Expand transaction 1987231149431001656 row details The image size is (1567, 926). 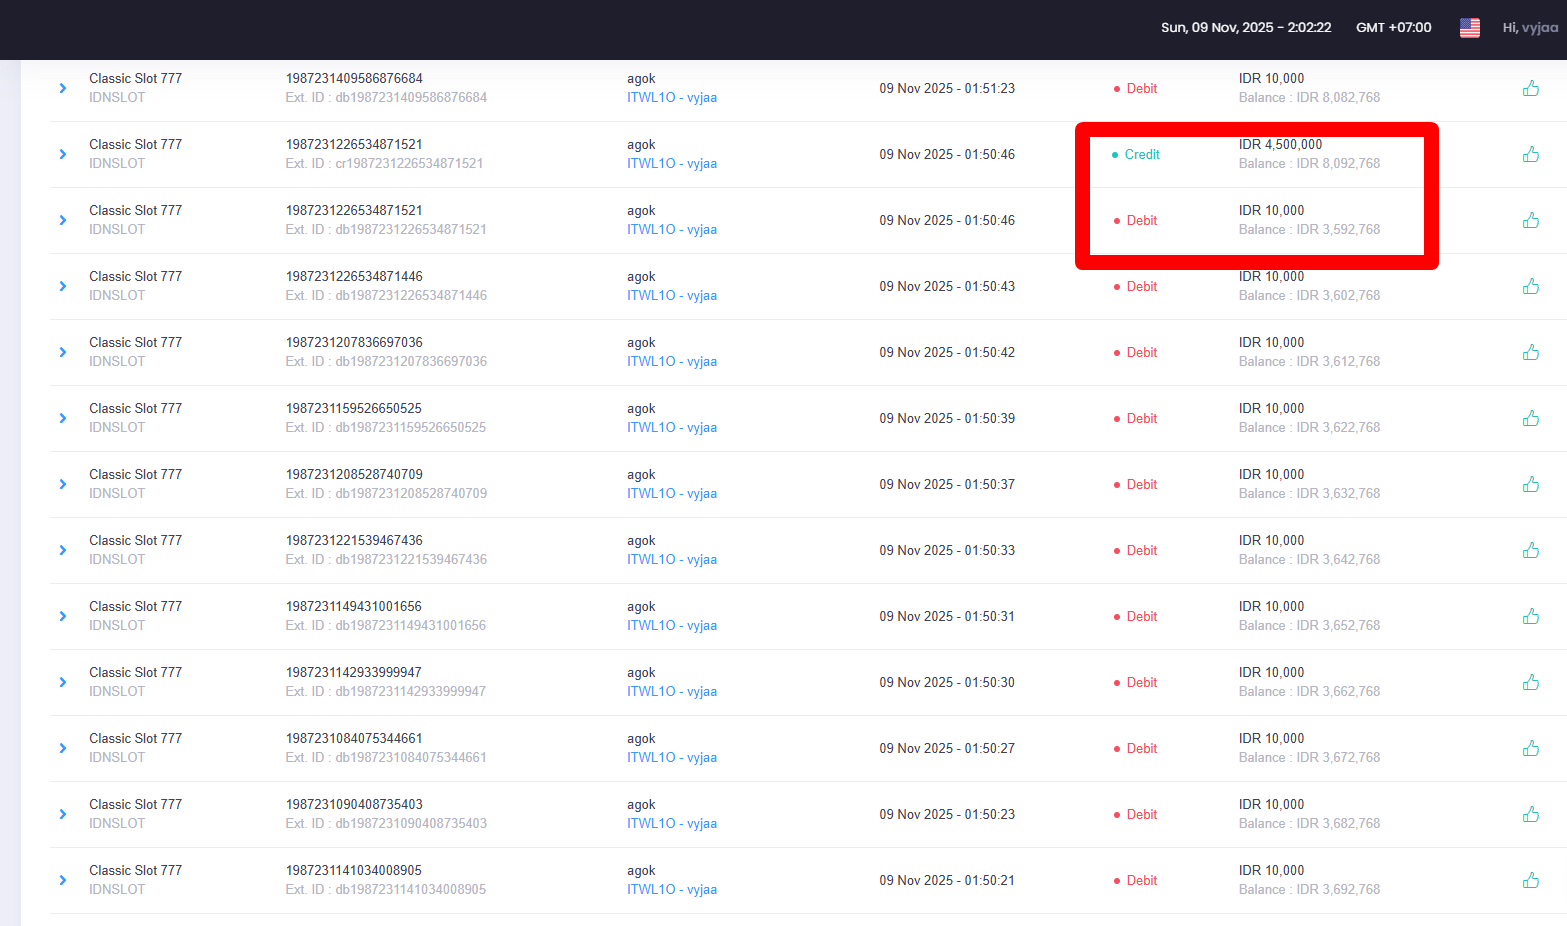pos(63,616)
